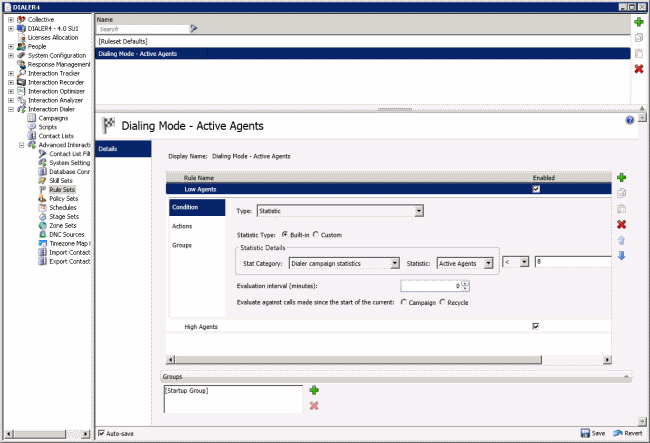
Task: Move rule down with blue arrow
Action: (621, 256)
